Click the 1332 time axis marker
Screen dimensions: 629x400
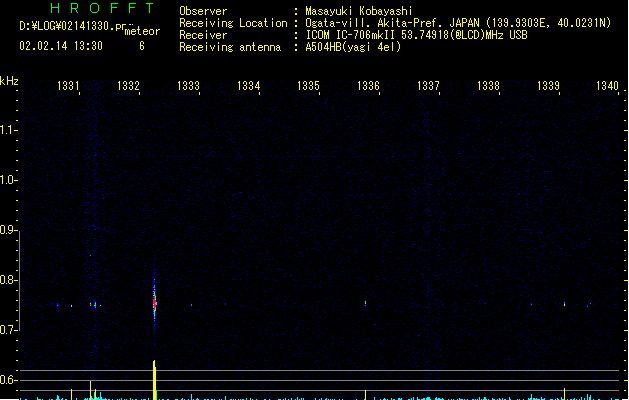click(x=128, y=85)
